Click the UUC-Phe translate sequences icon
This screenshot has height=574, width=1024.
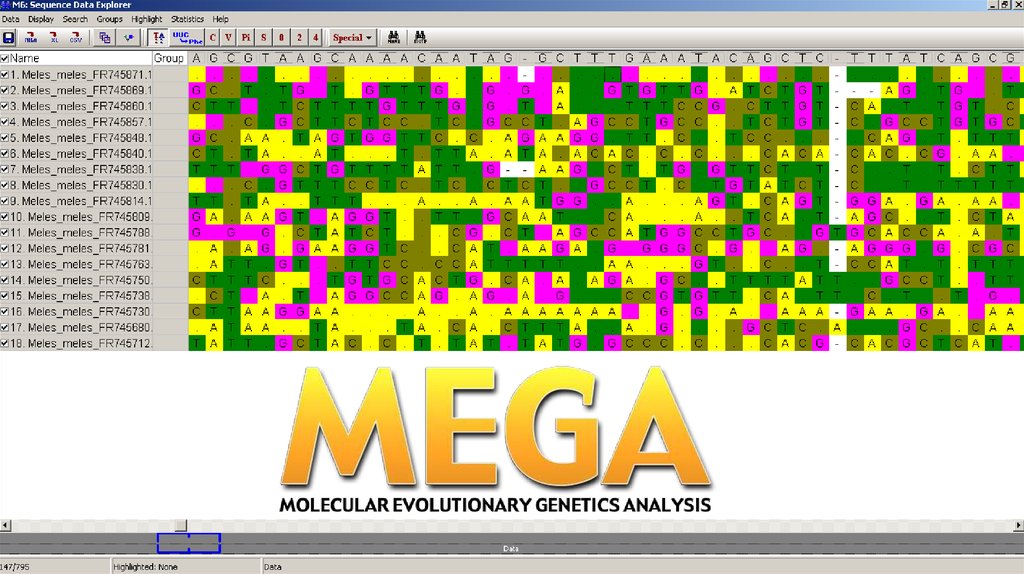(182, 38)
